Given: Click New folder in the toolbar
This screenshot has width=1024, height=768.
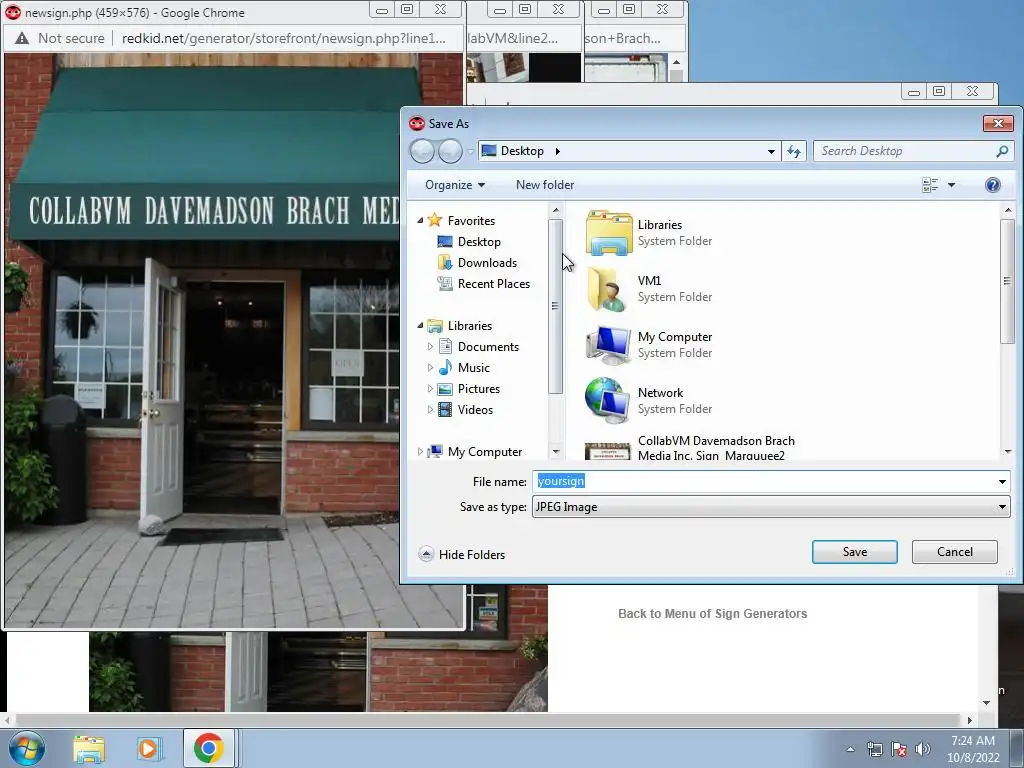Looking at the screenshot, I should pyautogui.click(x=545, y=185).
